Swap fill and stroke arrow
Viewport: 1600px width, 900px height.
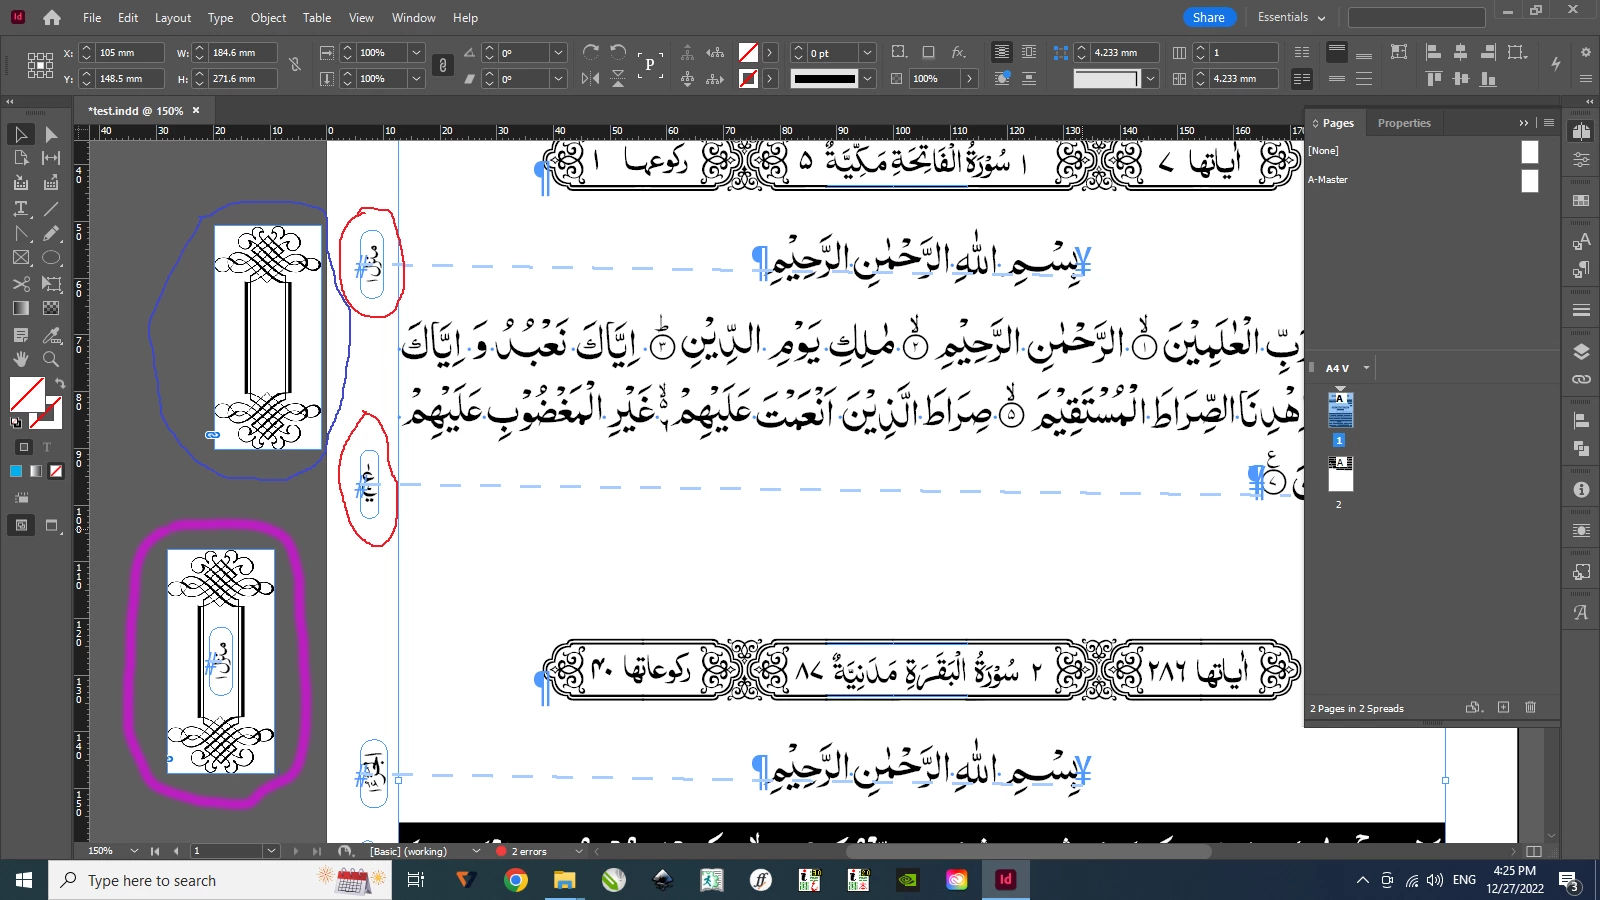[59, 383]
